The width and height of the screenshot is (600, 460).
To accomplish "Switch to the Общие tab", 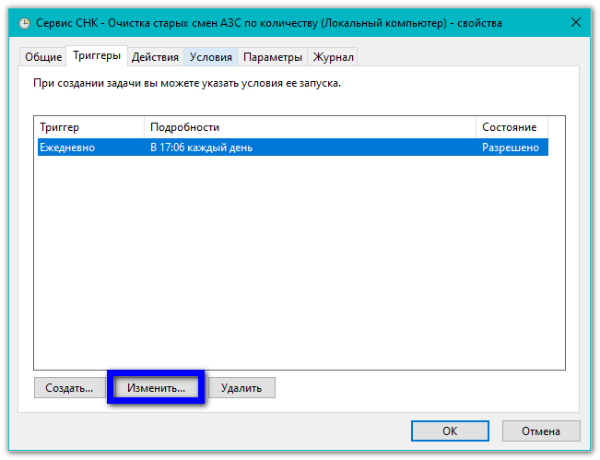I will tap(43, 58).
